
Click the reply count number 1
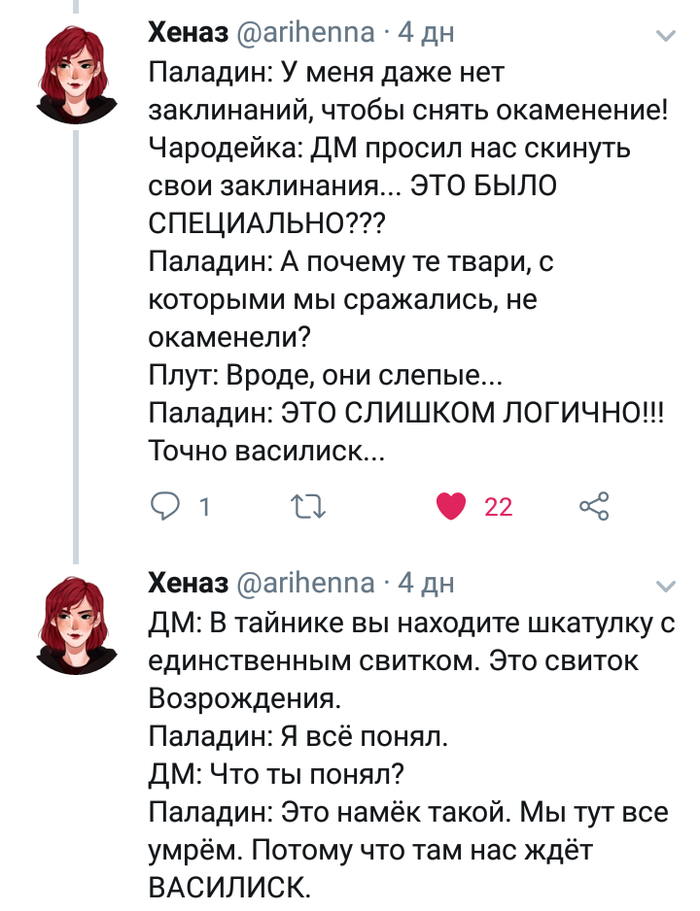coord(203,508)
